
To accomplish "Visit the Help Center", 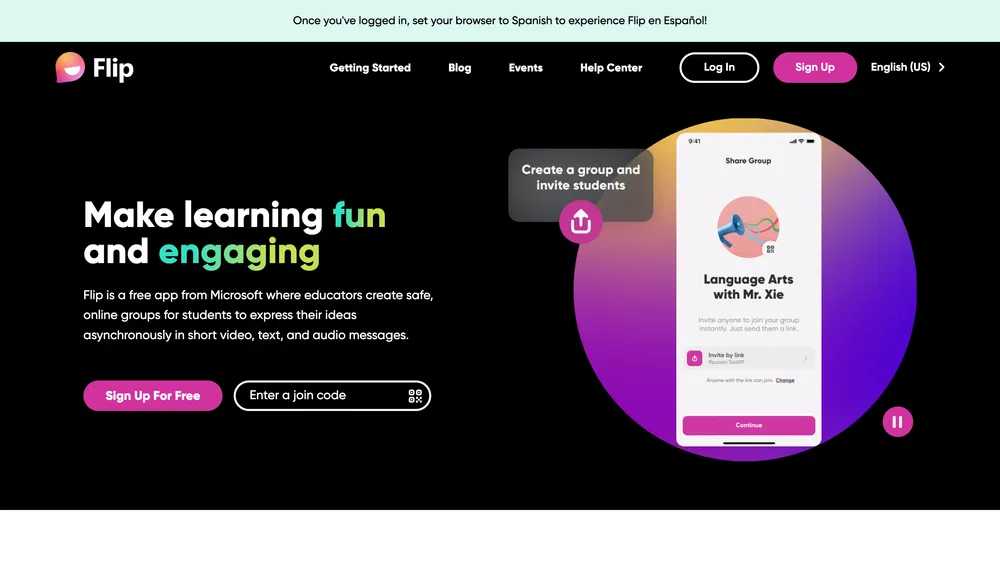I will pyautogui.click(x=611, y=68).
